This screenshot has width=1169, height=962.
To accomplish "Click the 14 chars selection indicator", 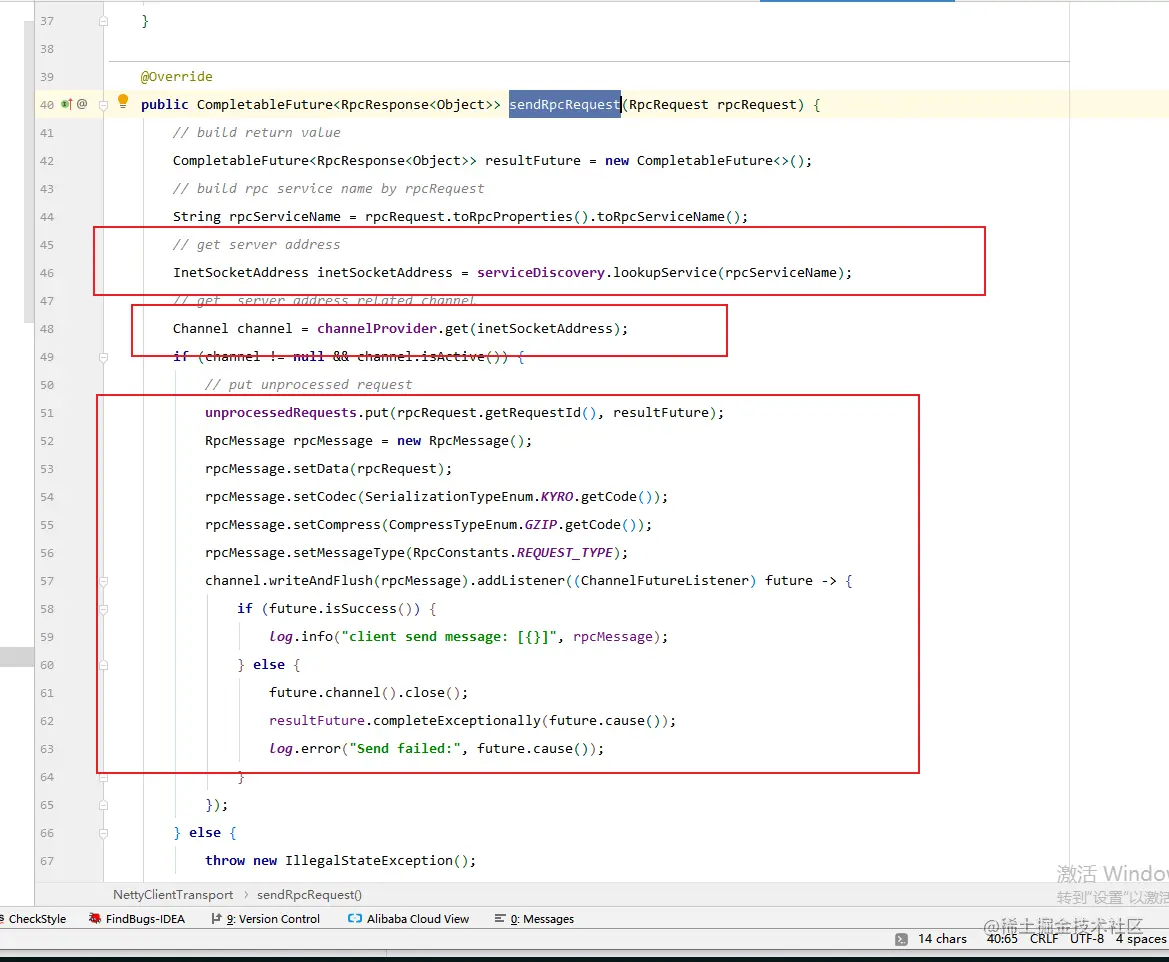I will 942,939.
